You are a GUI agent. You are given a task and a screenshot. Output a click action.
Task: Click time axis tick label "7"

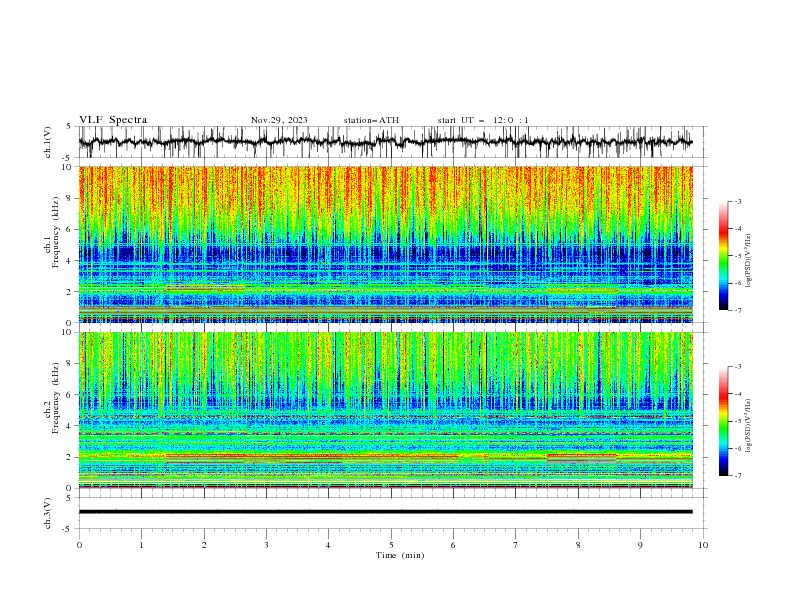[516, 545]
